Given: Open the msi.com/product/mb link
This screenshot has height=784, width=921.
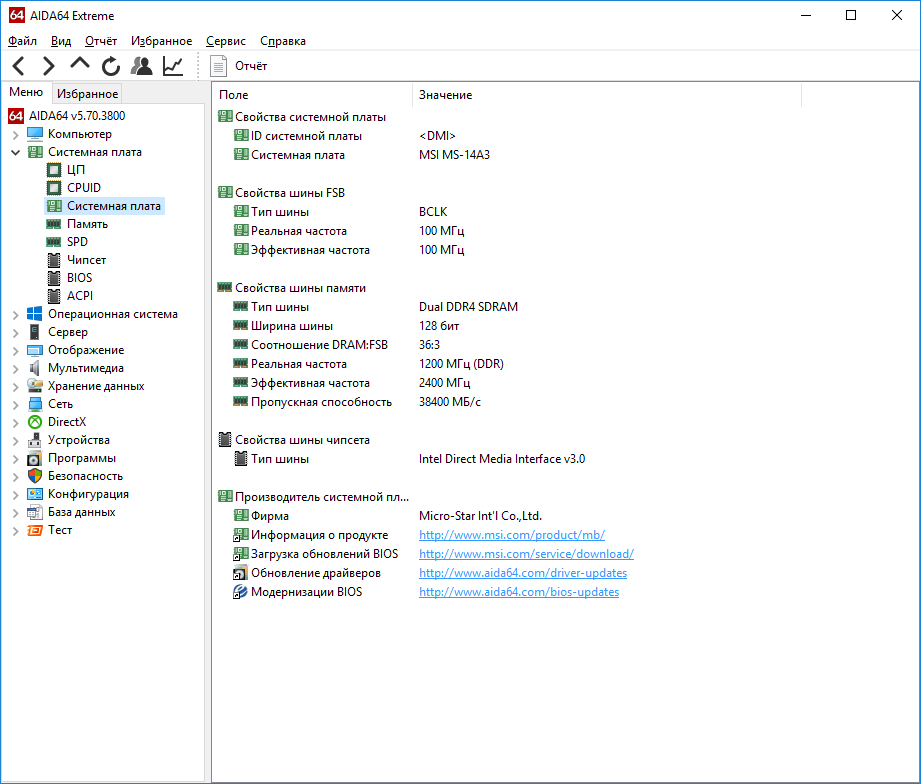Looking at the screenshot, I should (512, 535).
